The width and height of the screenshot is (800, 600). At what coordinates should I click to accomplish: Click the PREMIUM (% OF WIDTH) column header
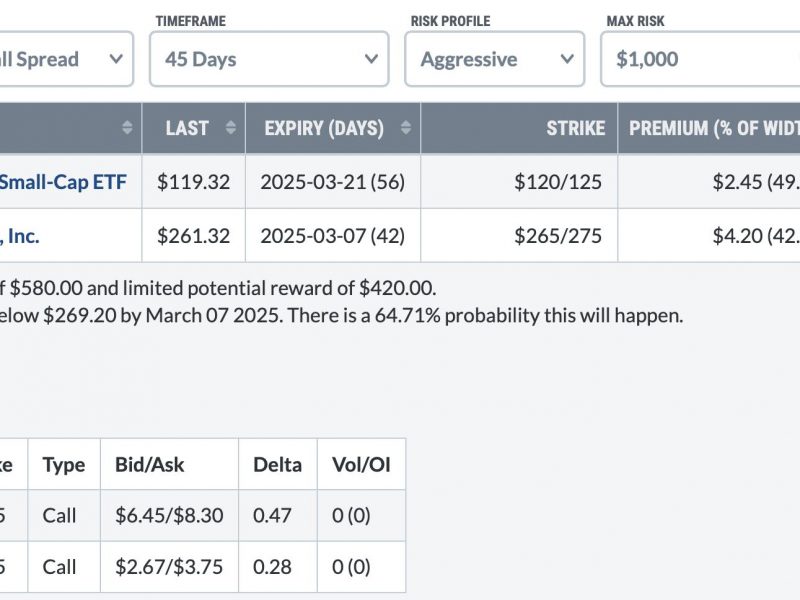point(709,128)
